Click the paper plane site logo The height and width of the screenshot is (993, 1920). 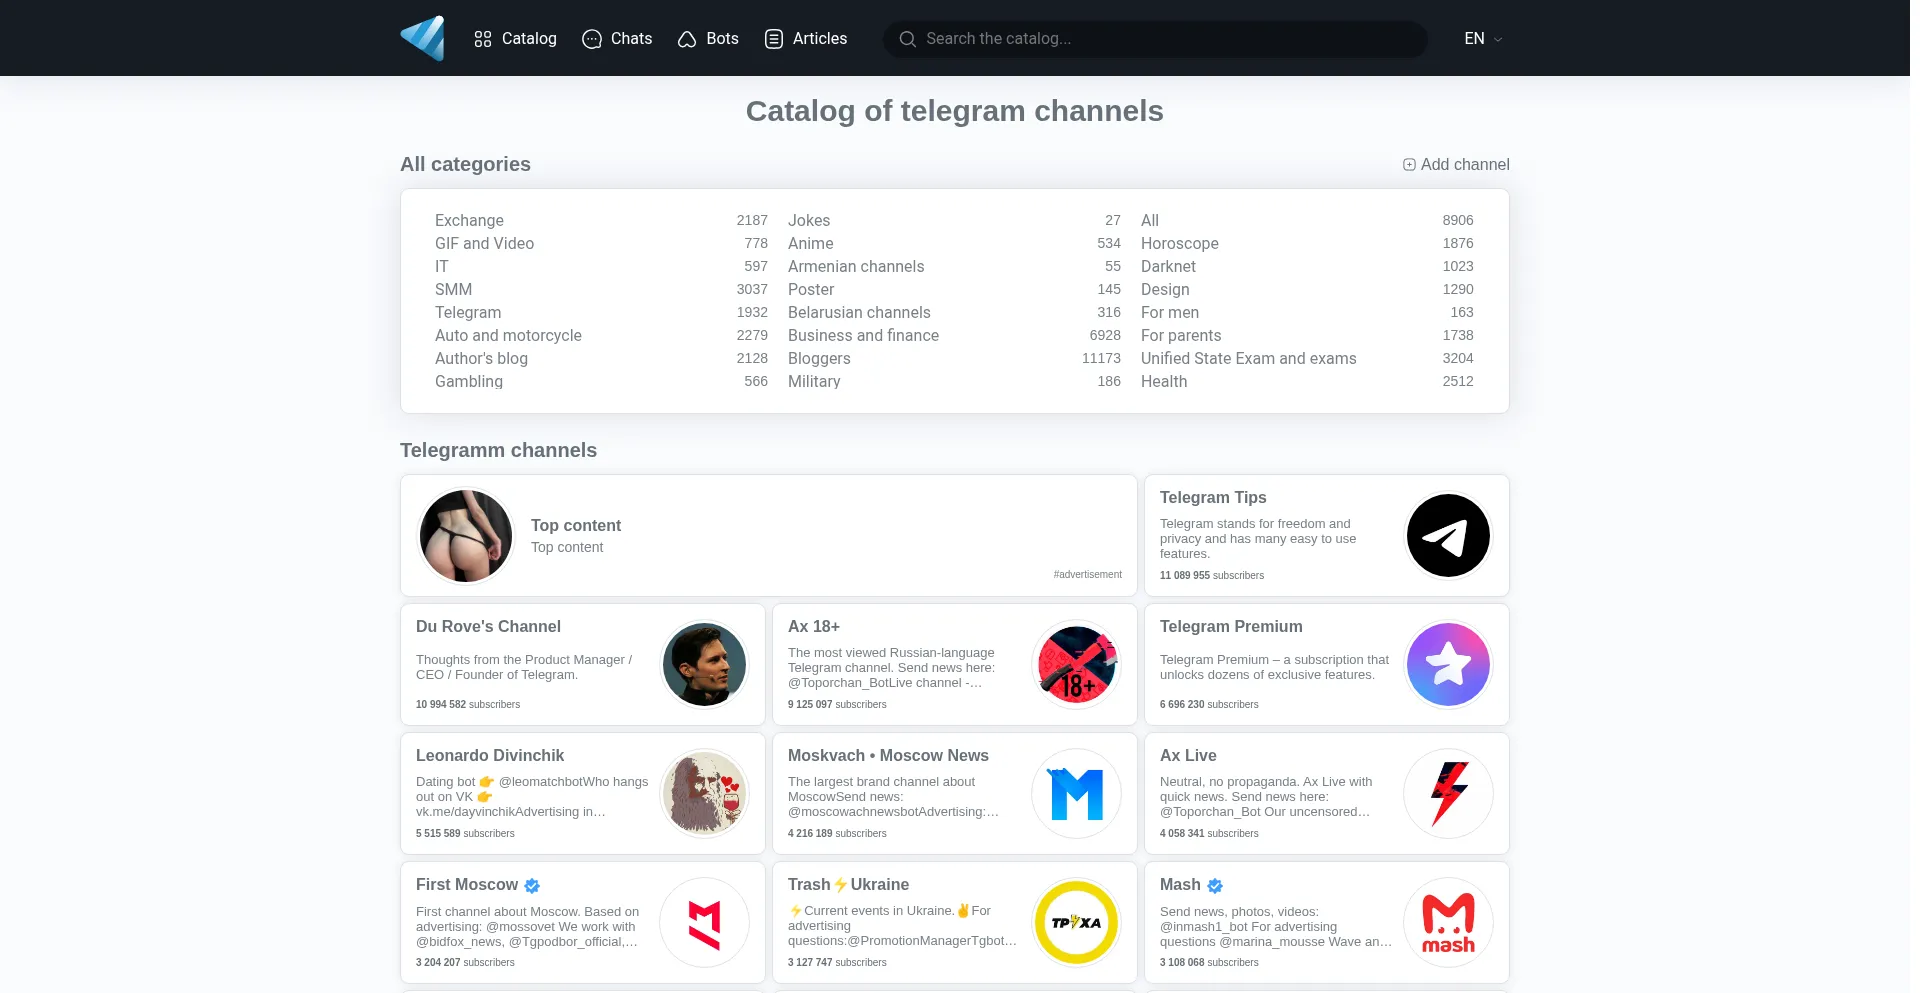click(423, 38)
